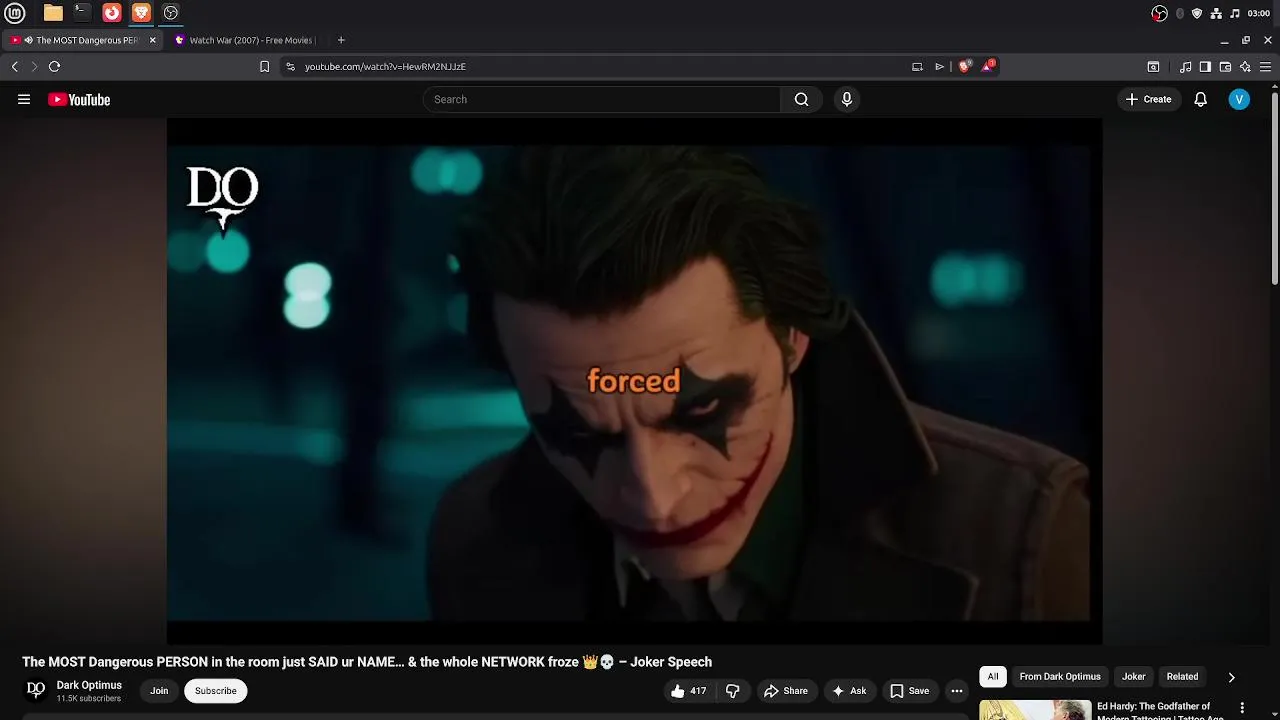Go back to the previous page

click(15, 66)
